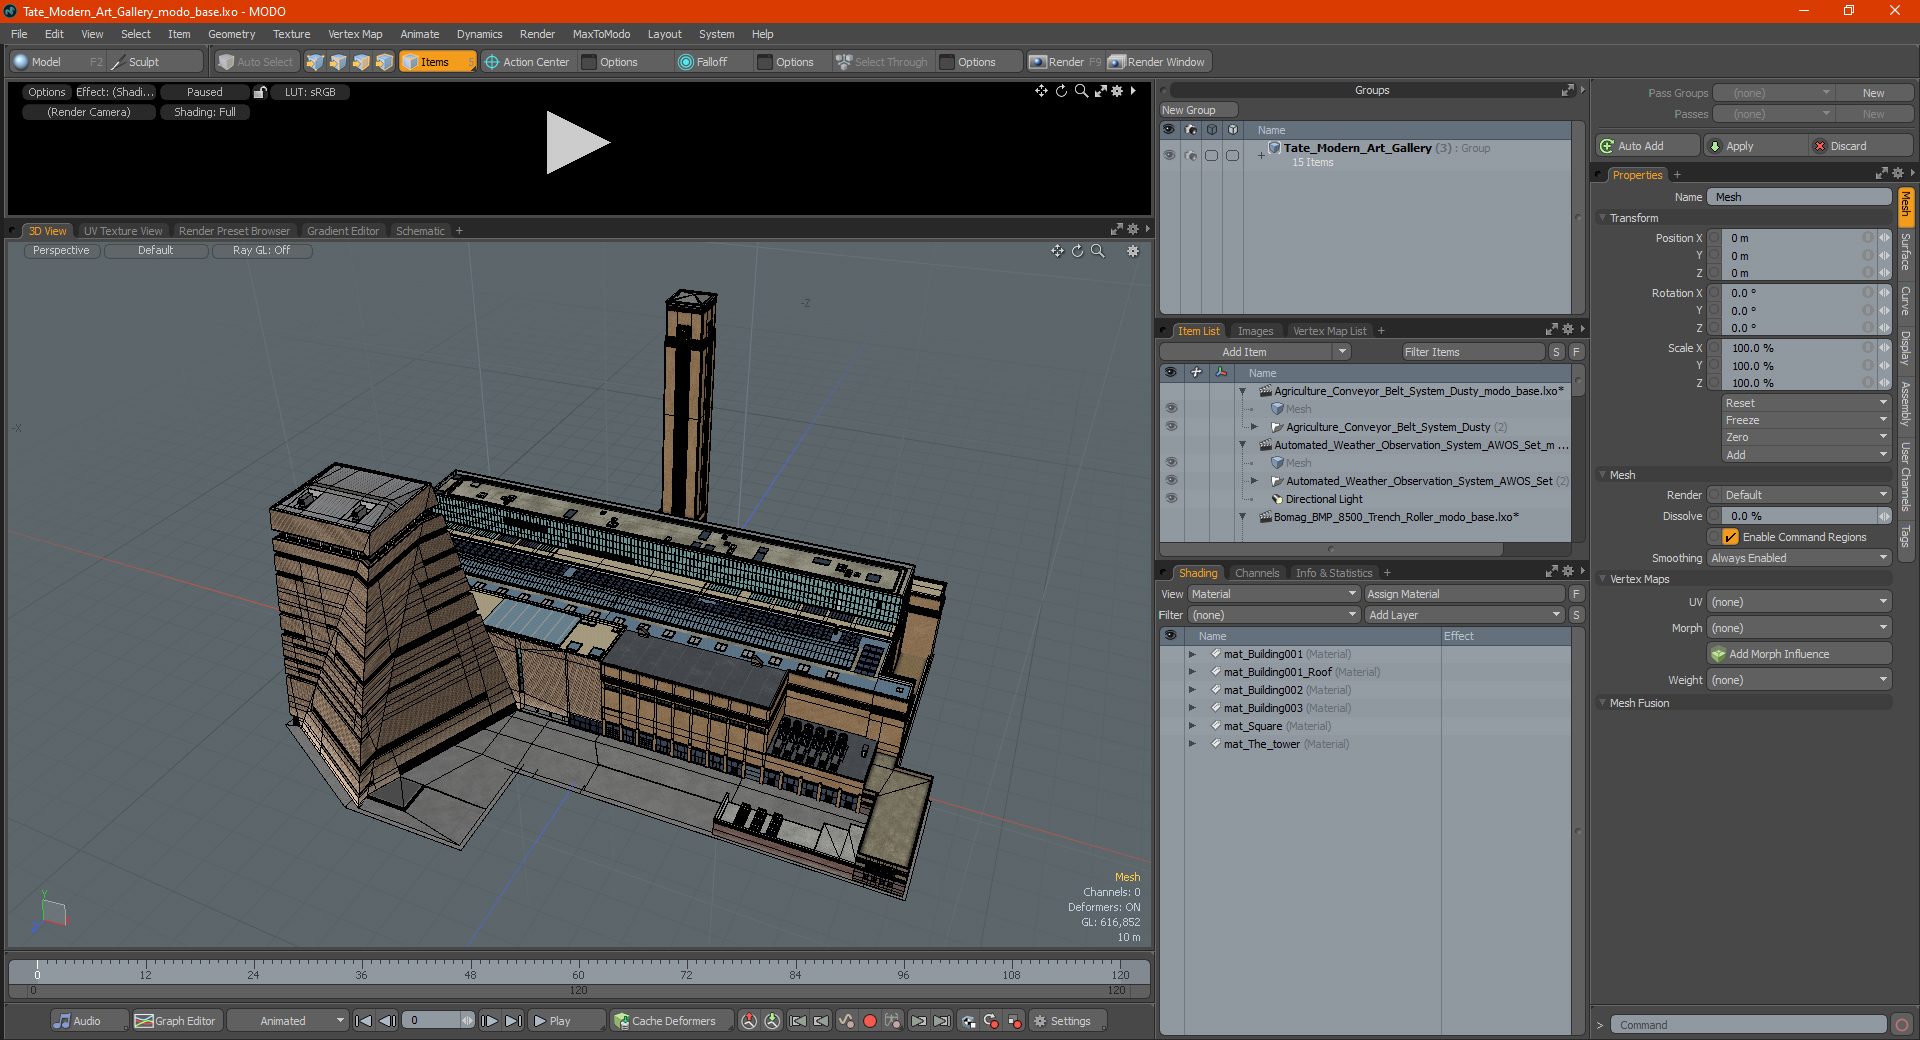
Task: Open Render Default dropdown
Action: pos(1799,495)
